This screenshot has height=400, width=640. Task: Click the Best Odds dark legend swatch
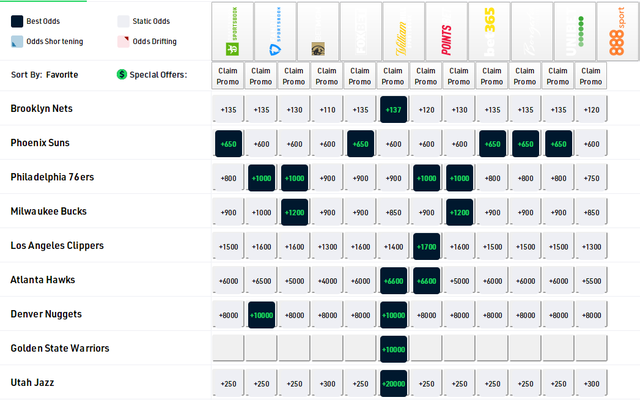click(x=17, y=20)
